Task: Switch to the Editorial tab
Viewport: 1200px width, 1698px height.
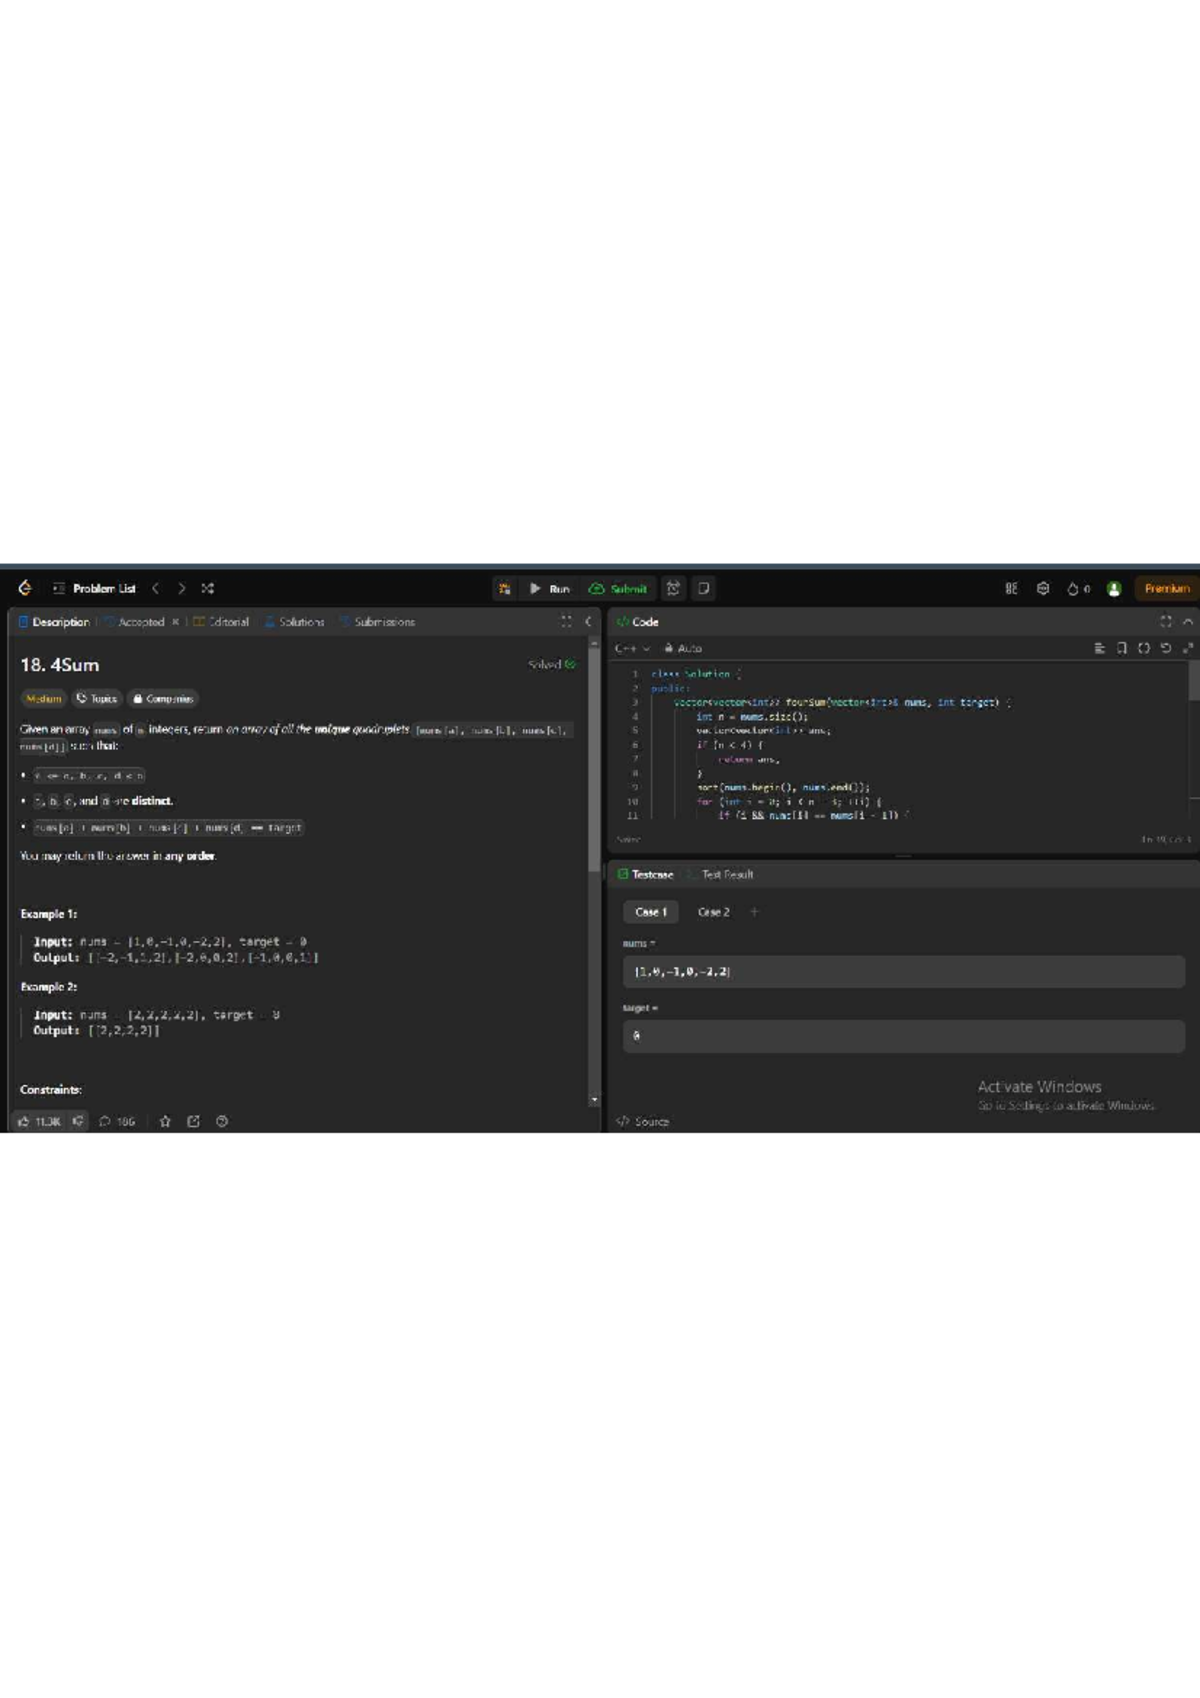Action: pyautogui.click(x=221, y=622)
